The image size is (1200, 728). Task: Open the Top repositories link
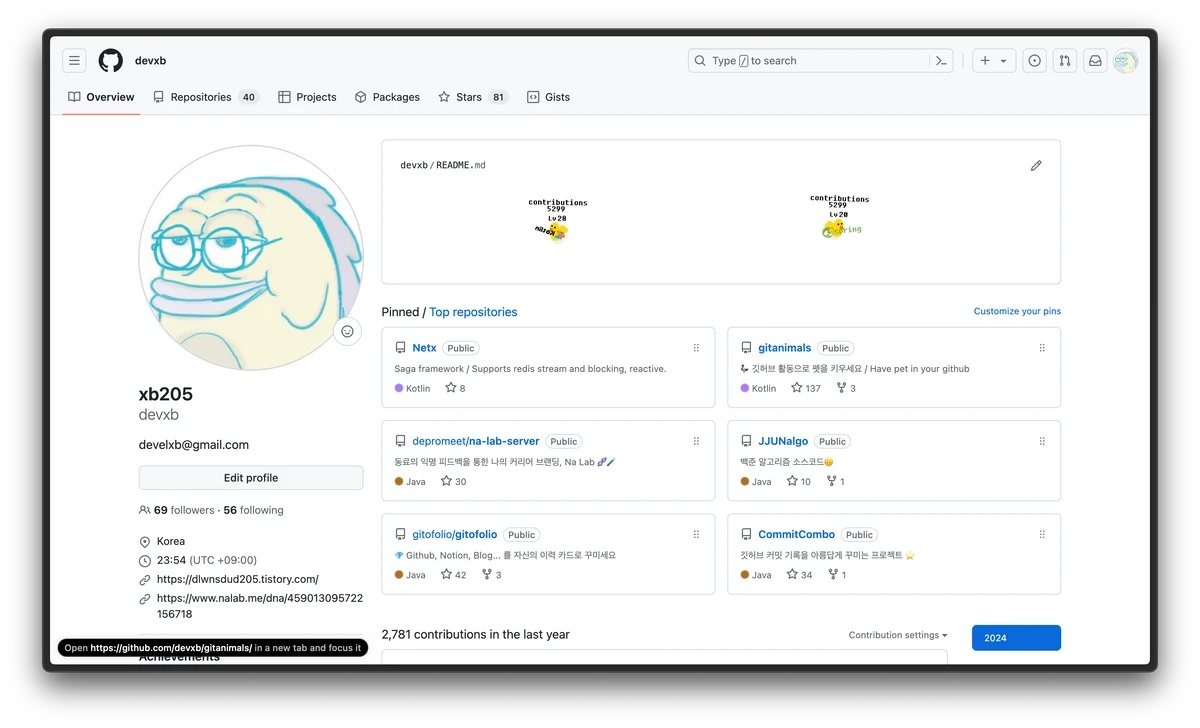click(473, 312)
